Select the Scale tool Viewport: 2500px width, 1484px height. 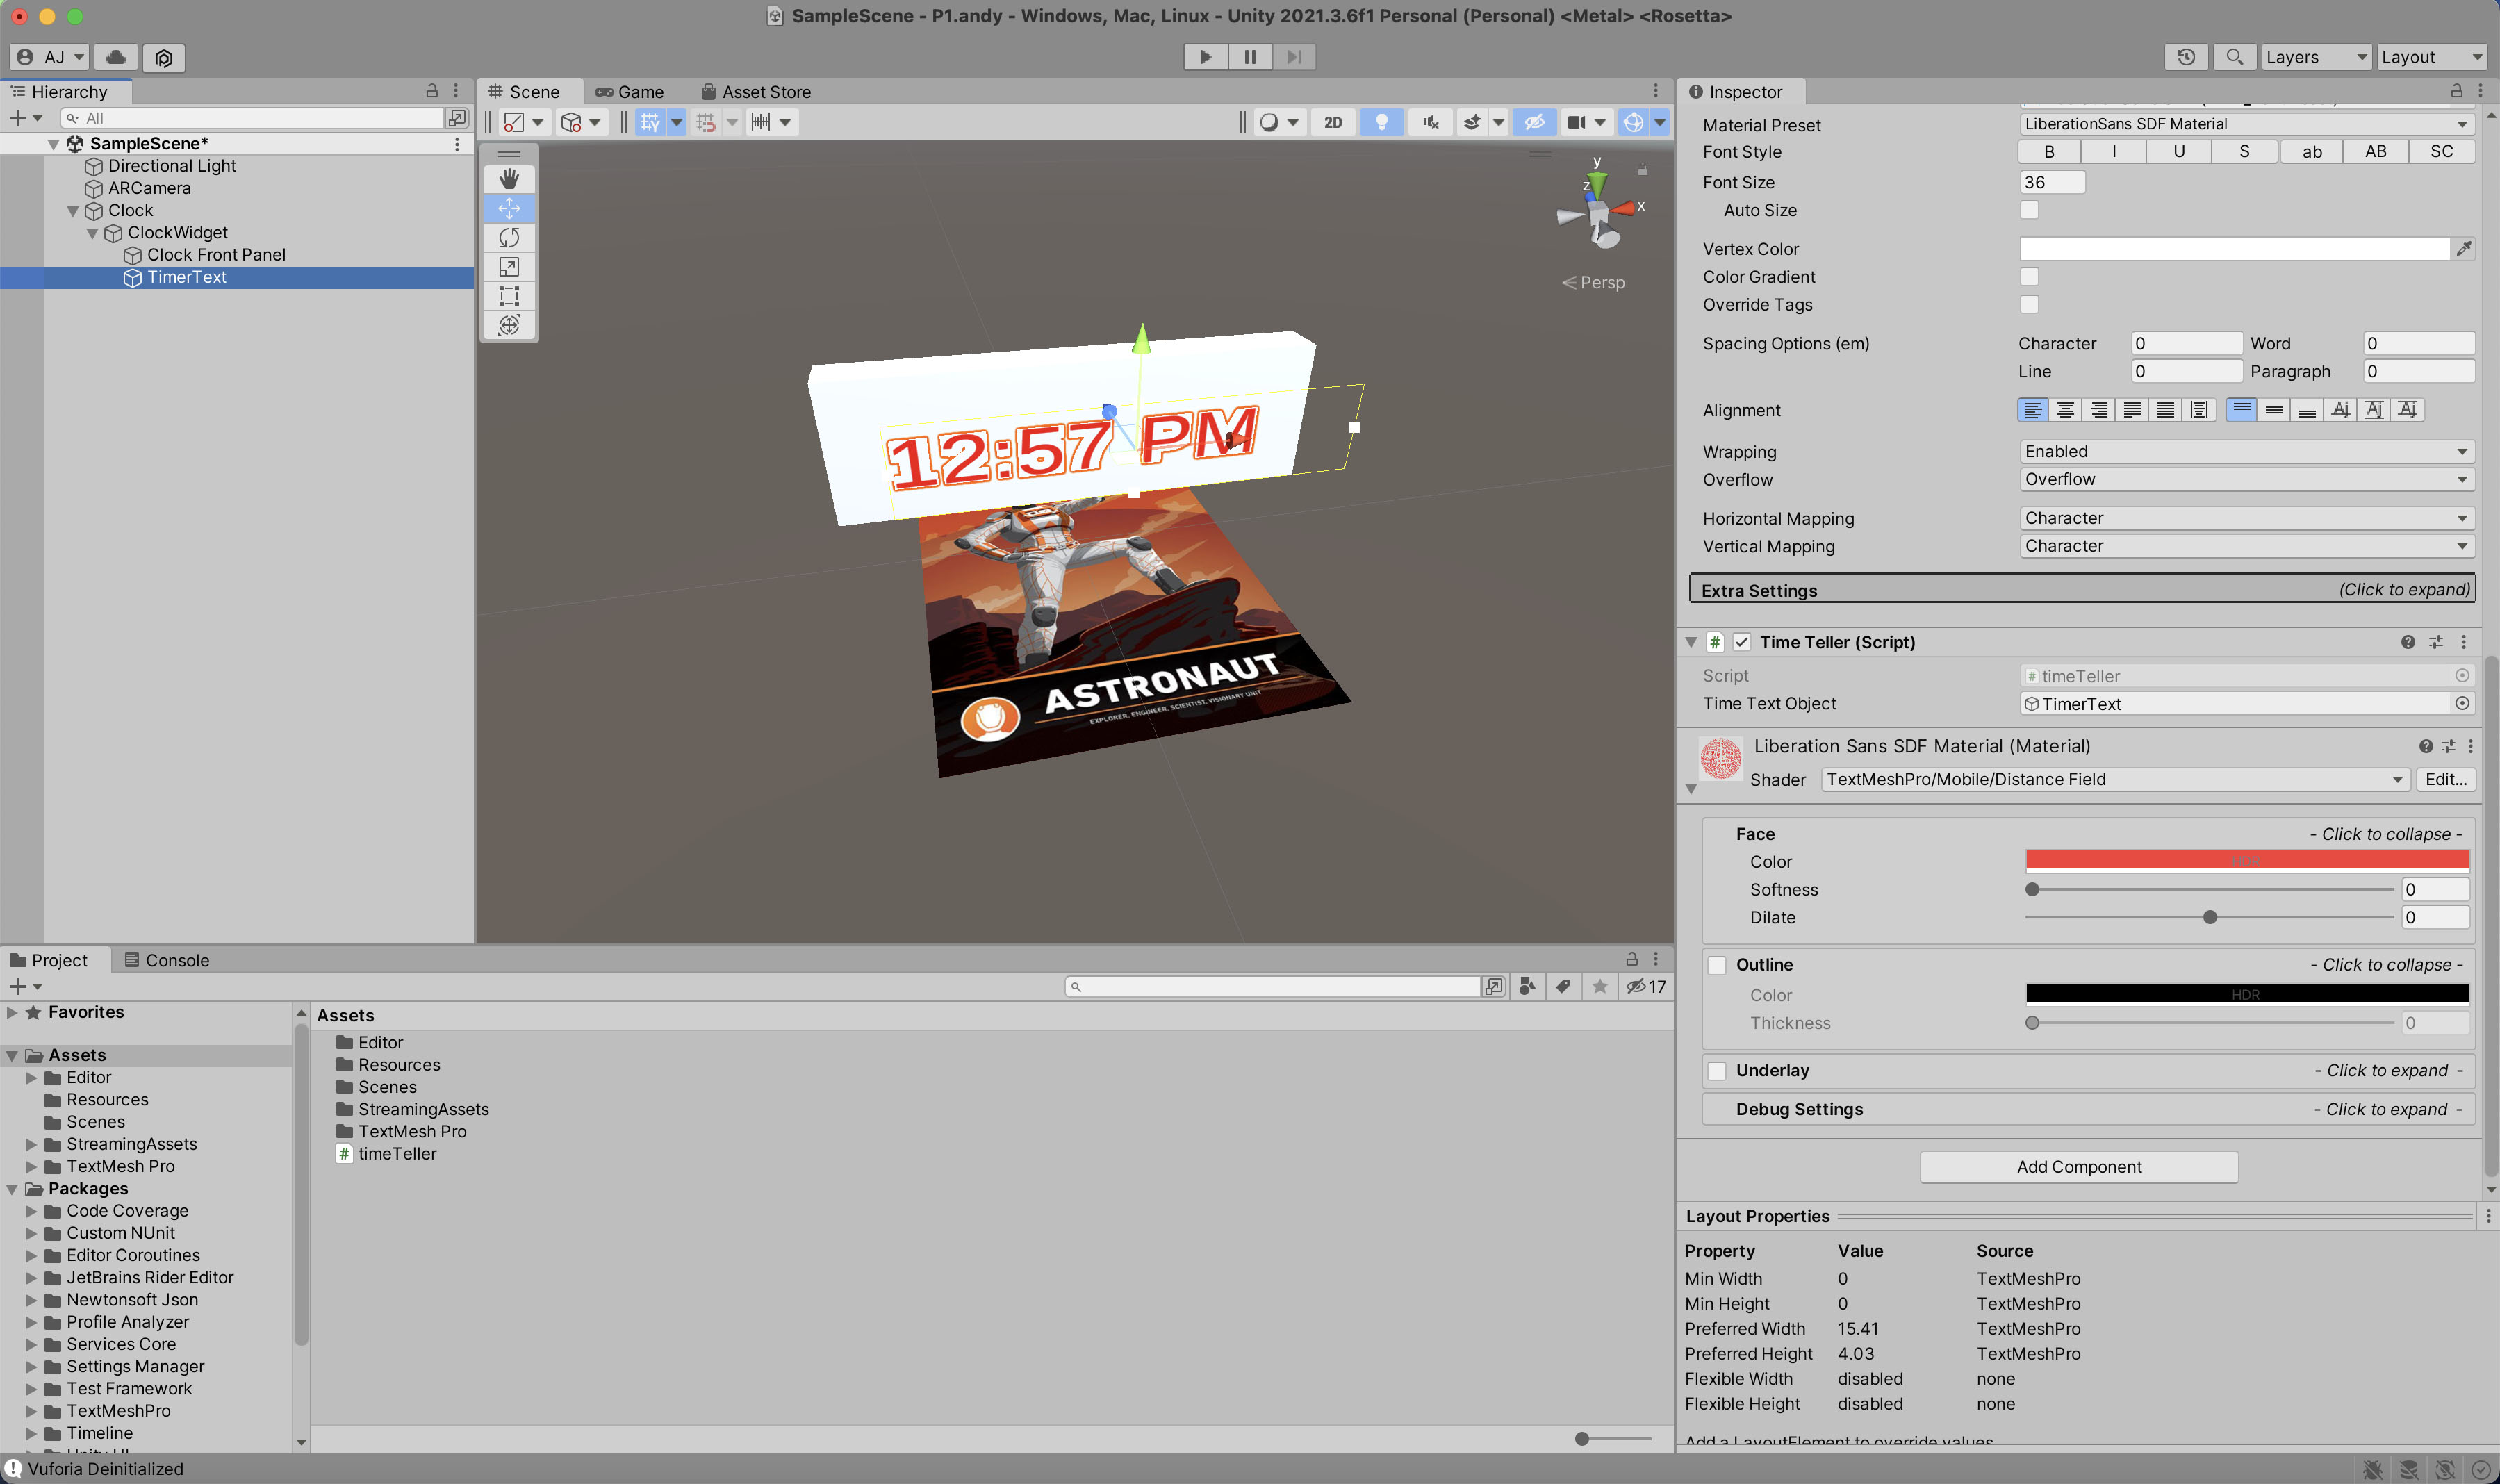[x=509, y=267]
